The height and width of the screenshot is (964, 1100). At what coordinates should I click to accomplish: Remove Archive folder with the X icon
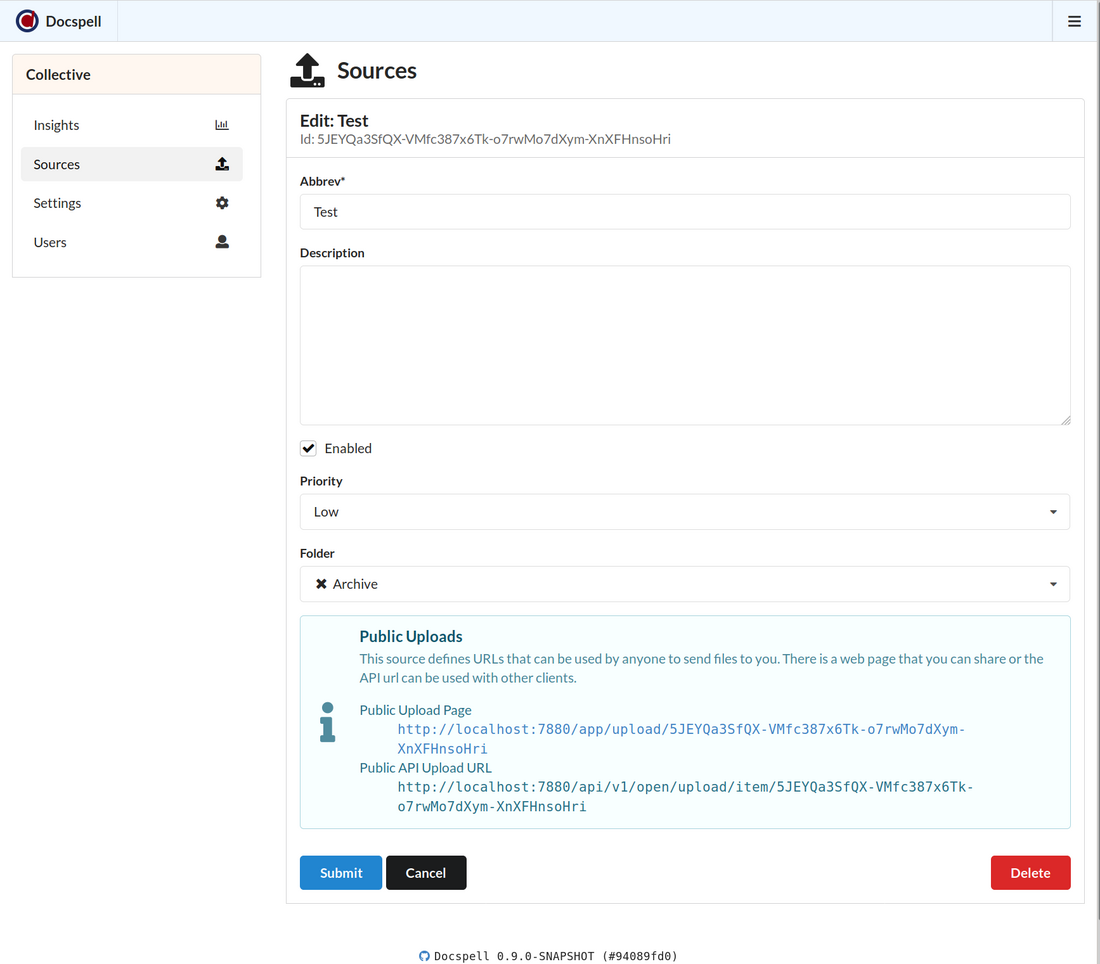pyautogui.click(x=321, y=584)
